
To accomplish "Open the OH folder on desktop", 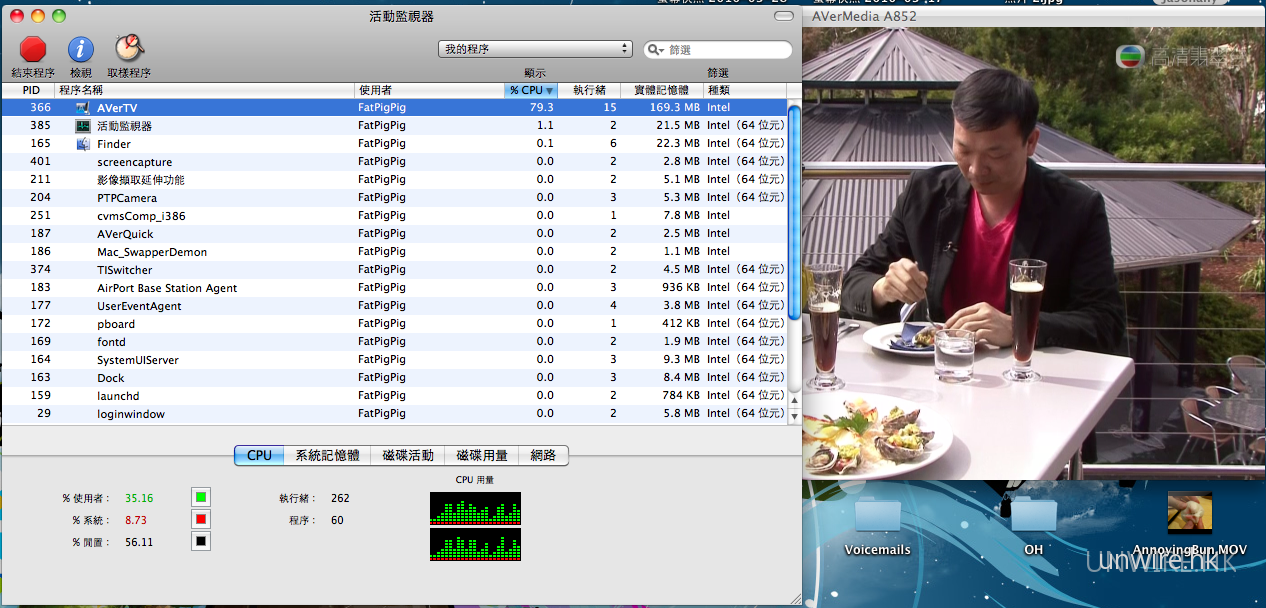I will click(x=1033, y=516).
